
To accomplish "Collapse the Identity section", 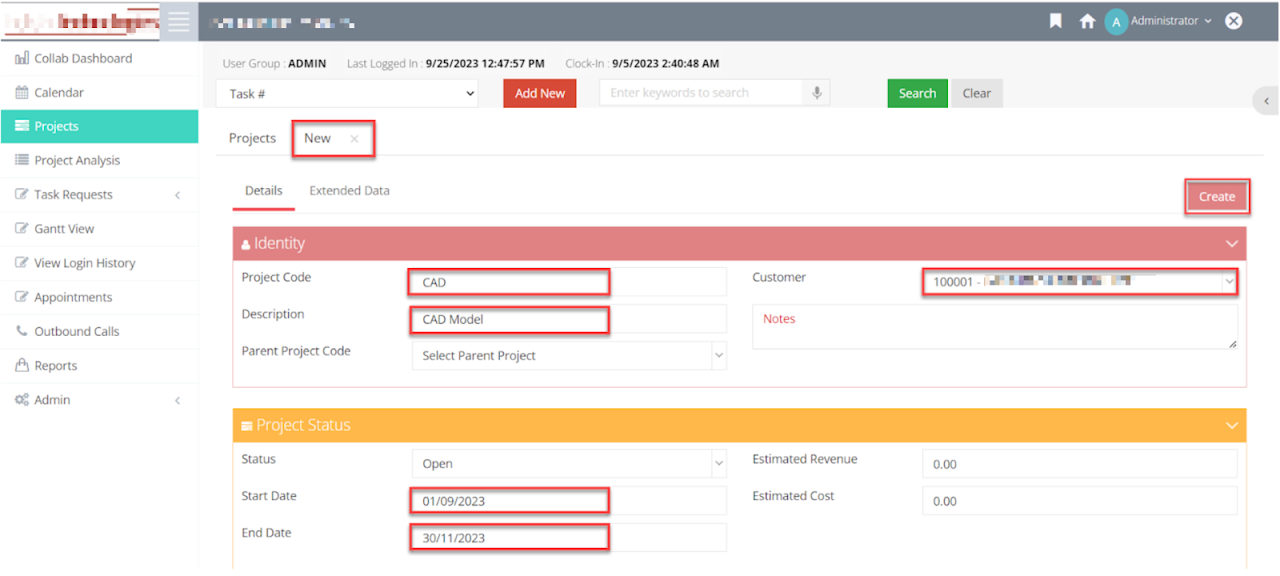I will (1231, 243).
